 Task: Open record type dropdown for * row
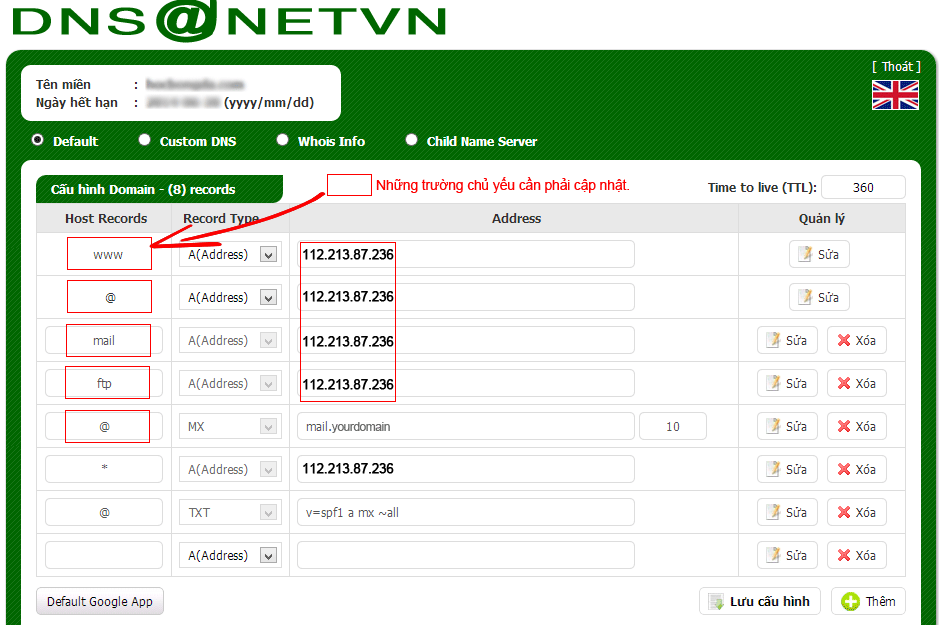pos(230,469)
